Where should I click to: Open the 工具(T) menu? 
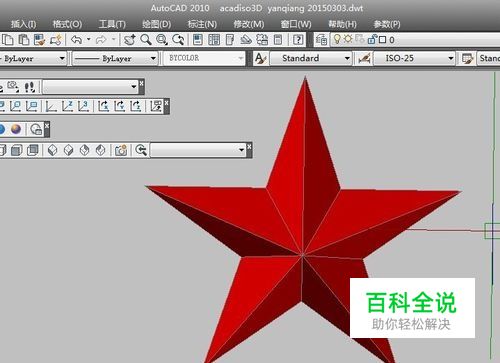point(112,24)
